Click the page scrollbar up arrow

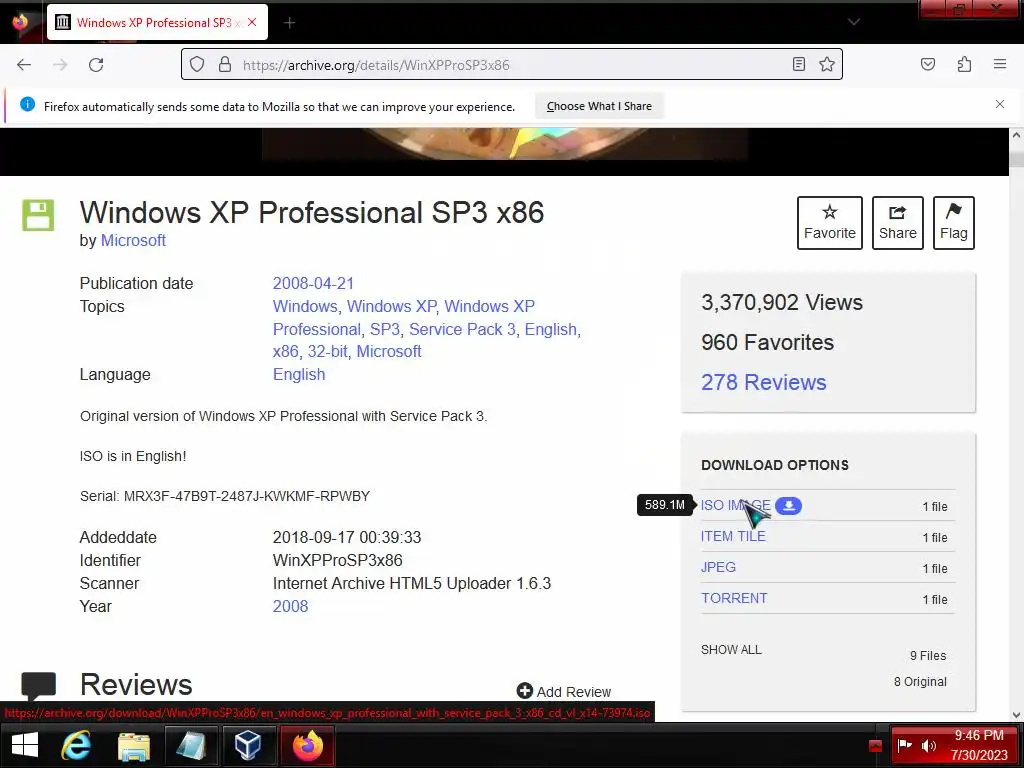1016,135
